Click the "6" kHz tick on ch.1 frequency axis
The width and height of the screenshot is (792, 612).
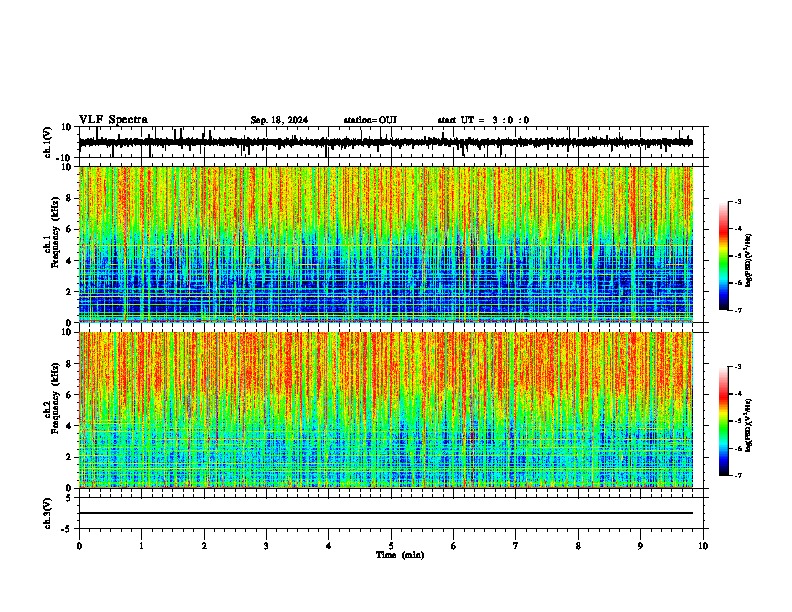pyautogui.click(x=69, y=229)
